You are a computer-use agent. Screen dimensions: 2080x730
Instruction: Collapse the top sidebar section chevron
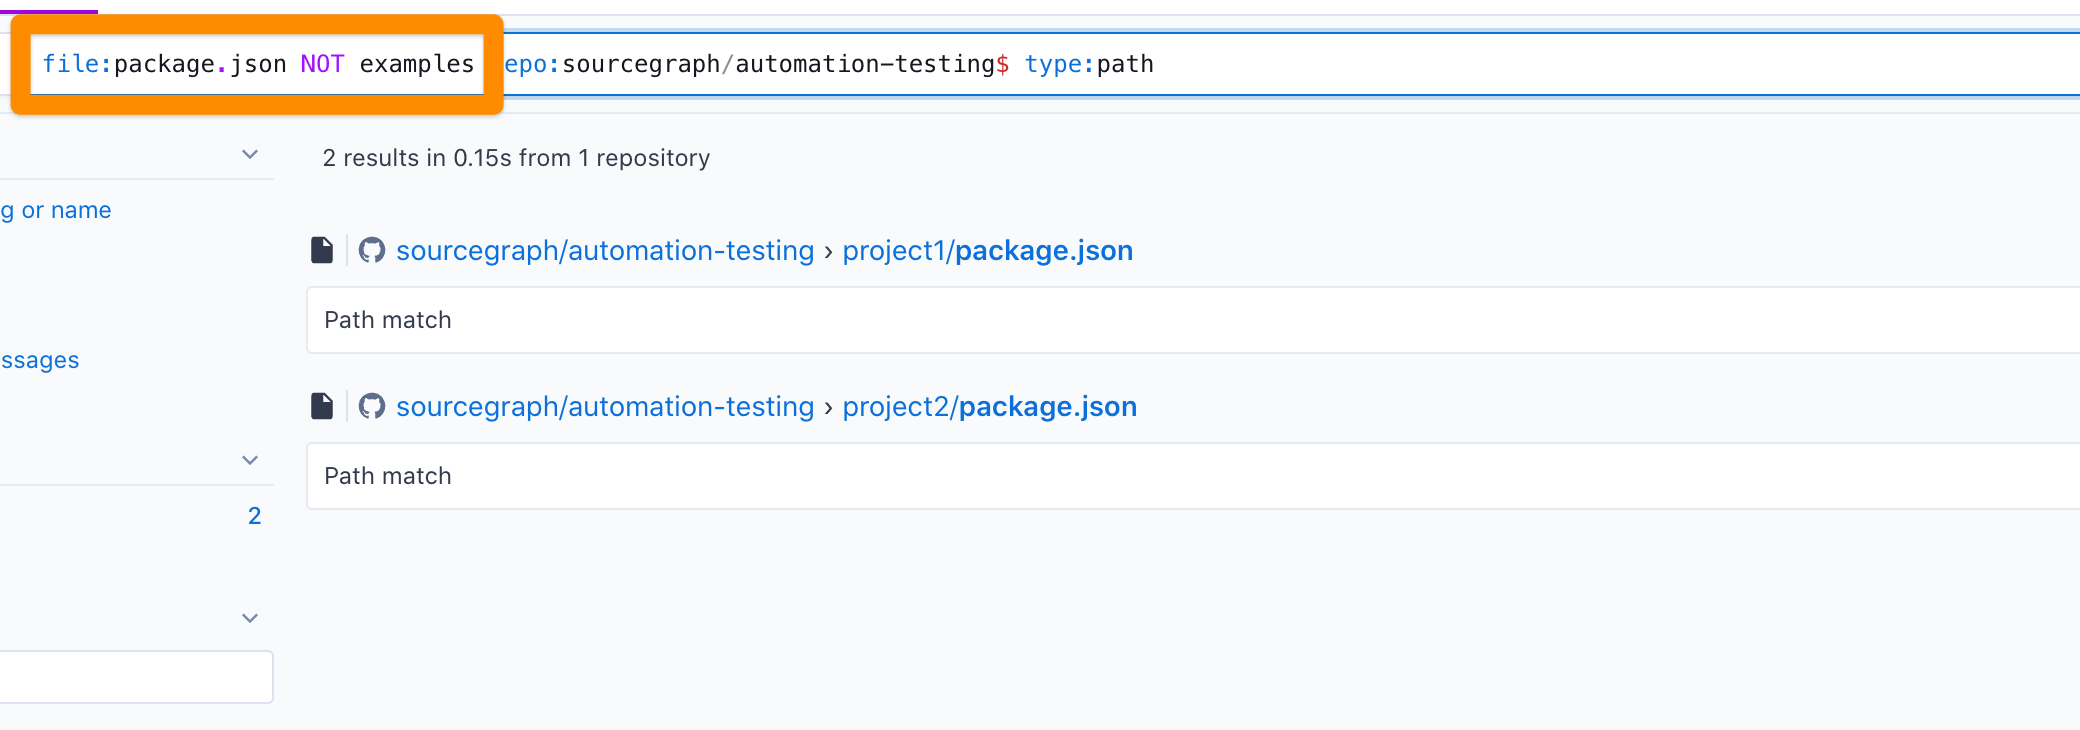coord(250,154)
